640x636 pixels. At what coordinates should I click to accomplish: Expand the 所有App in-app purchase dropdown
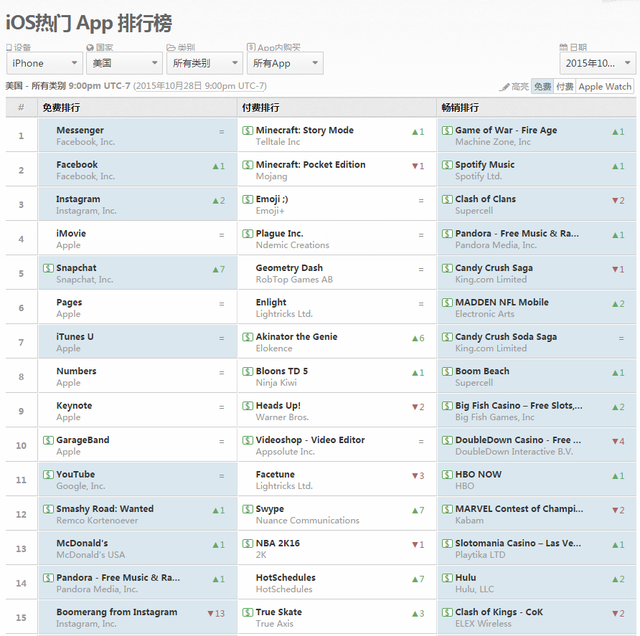click(285, 64)
